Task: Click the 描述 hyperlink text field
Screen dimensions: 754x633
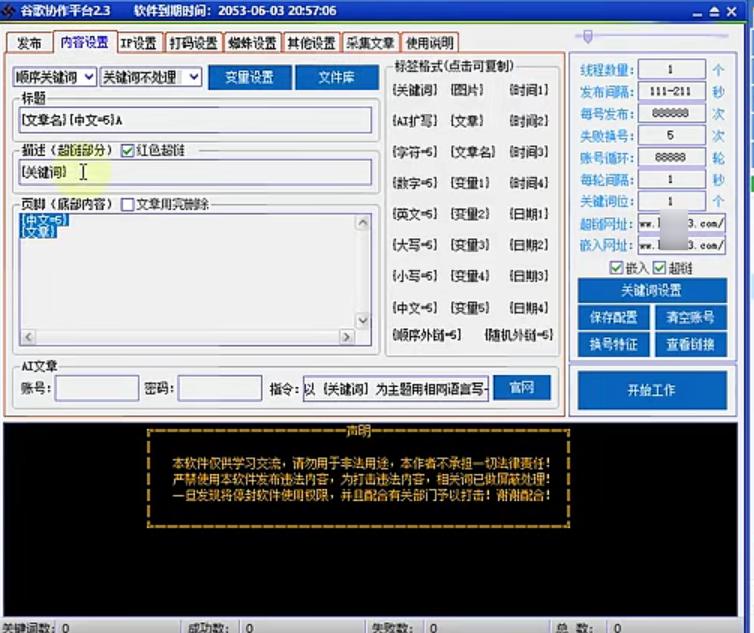Action: pyautogui.click(x=195, y=172)
